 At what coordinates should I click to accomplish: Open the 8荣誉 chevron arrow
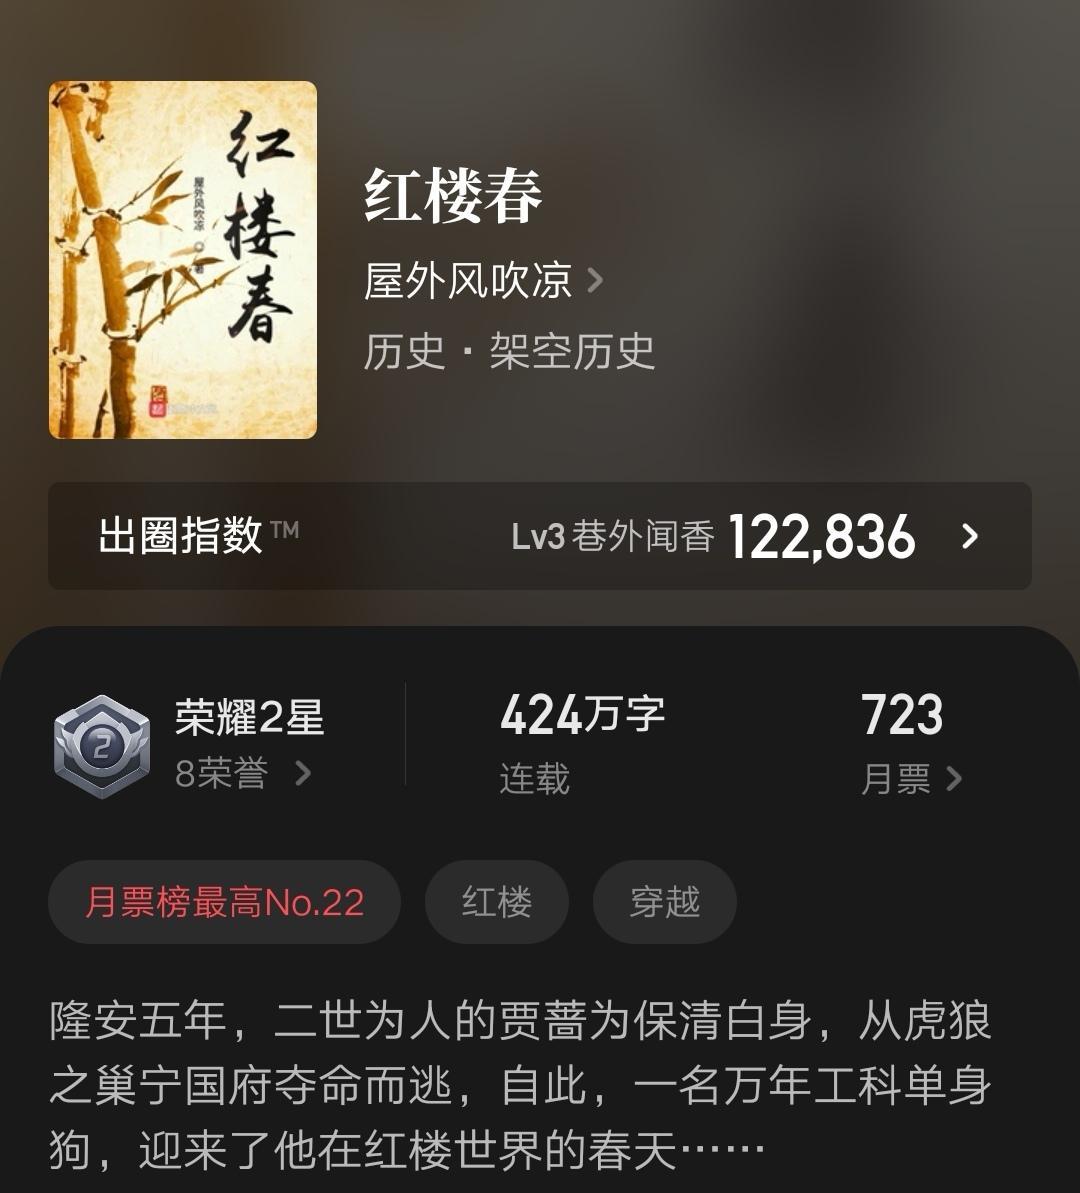(x=302, y=774)
